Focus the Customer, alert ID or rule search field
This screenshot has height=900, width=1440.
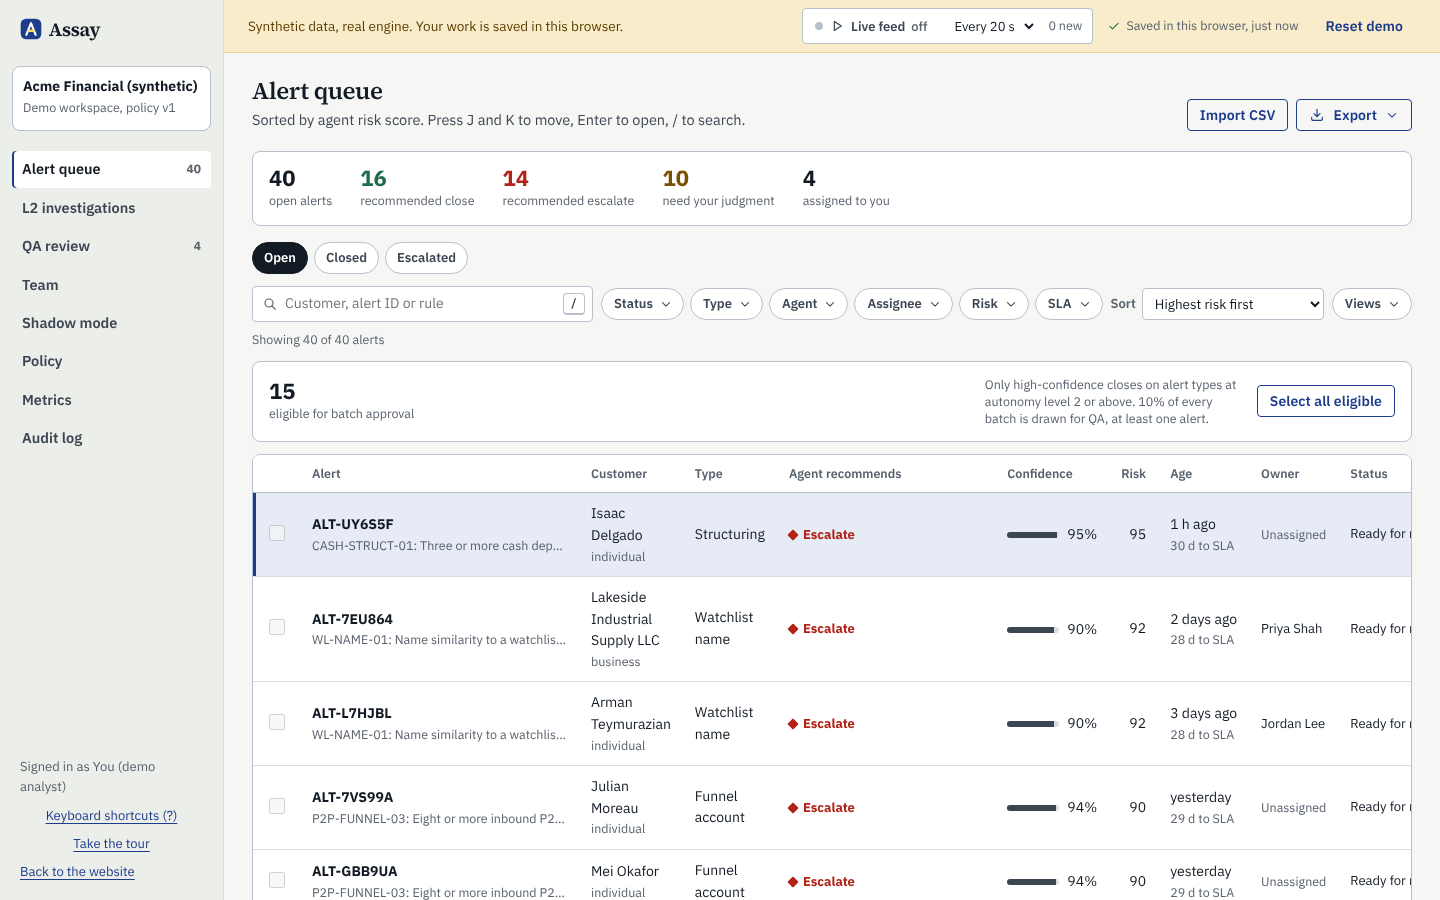(x=422, y=304)
